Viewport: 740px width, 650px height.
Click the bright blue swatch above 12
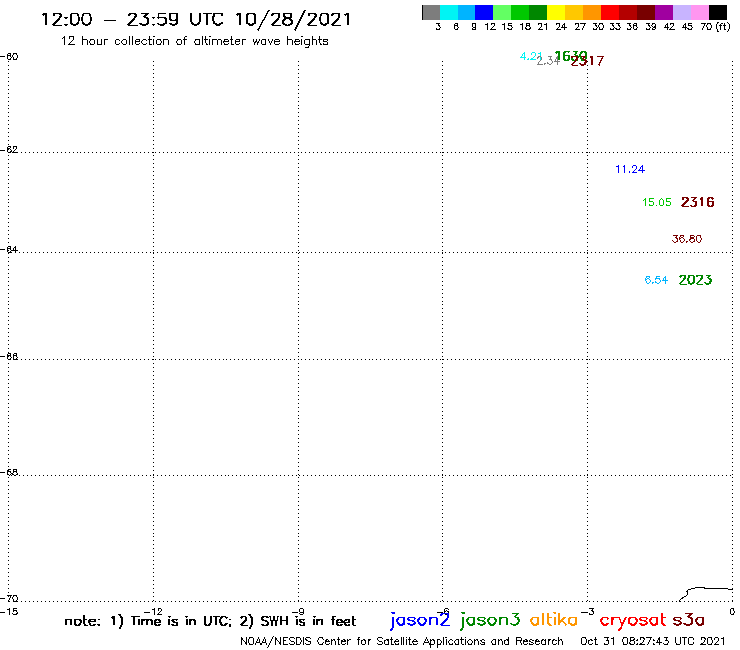tap(484, 12)
